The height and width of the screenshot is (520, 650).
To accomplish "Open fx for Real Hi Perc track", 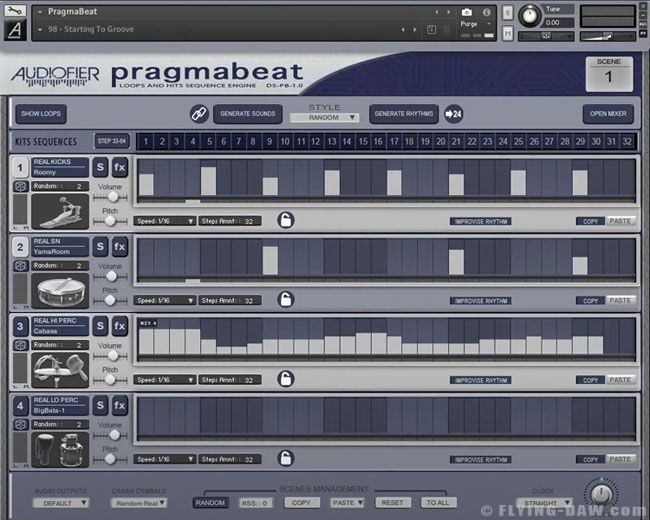I will click(119, 326).
